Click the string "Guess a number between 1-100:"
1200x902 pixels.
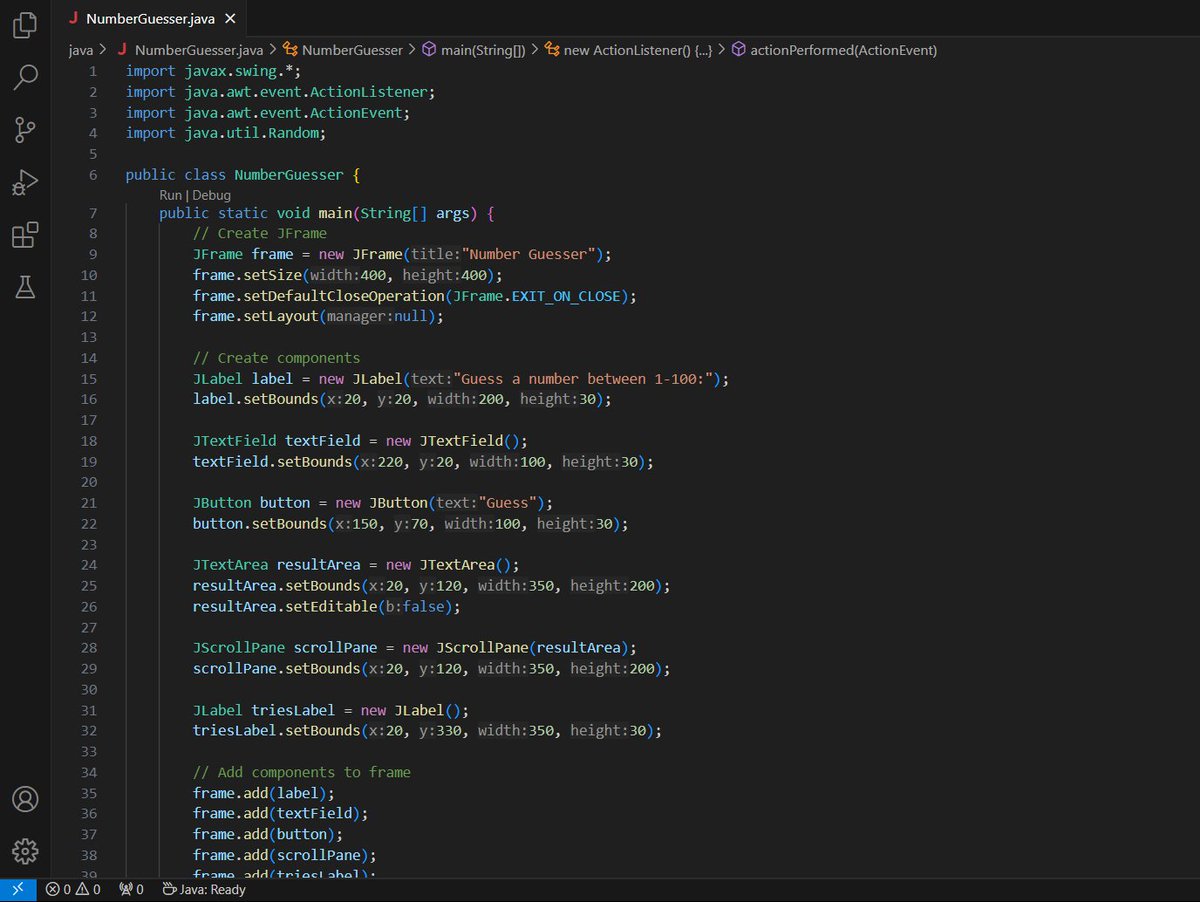(585, 379)
